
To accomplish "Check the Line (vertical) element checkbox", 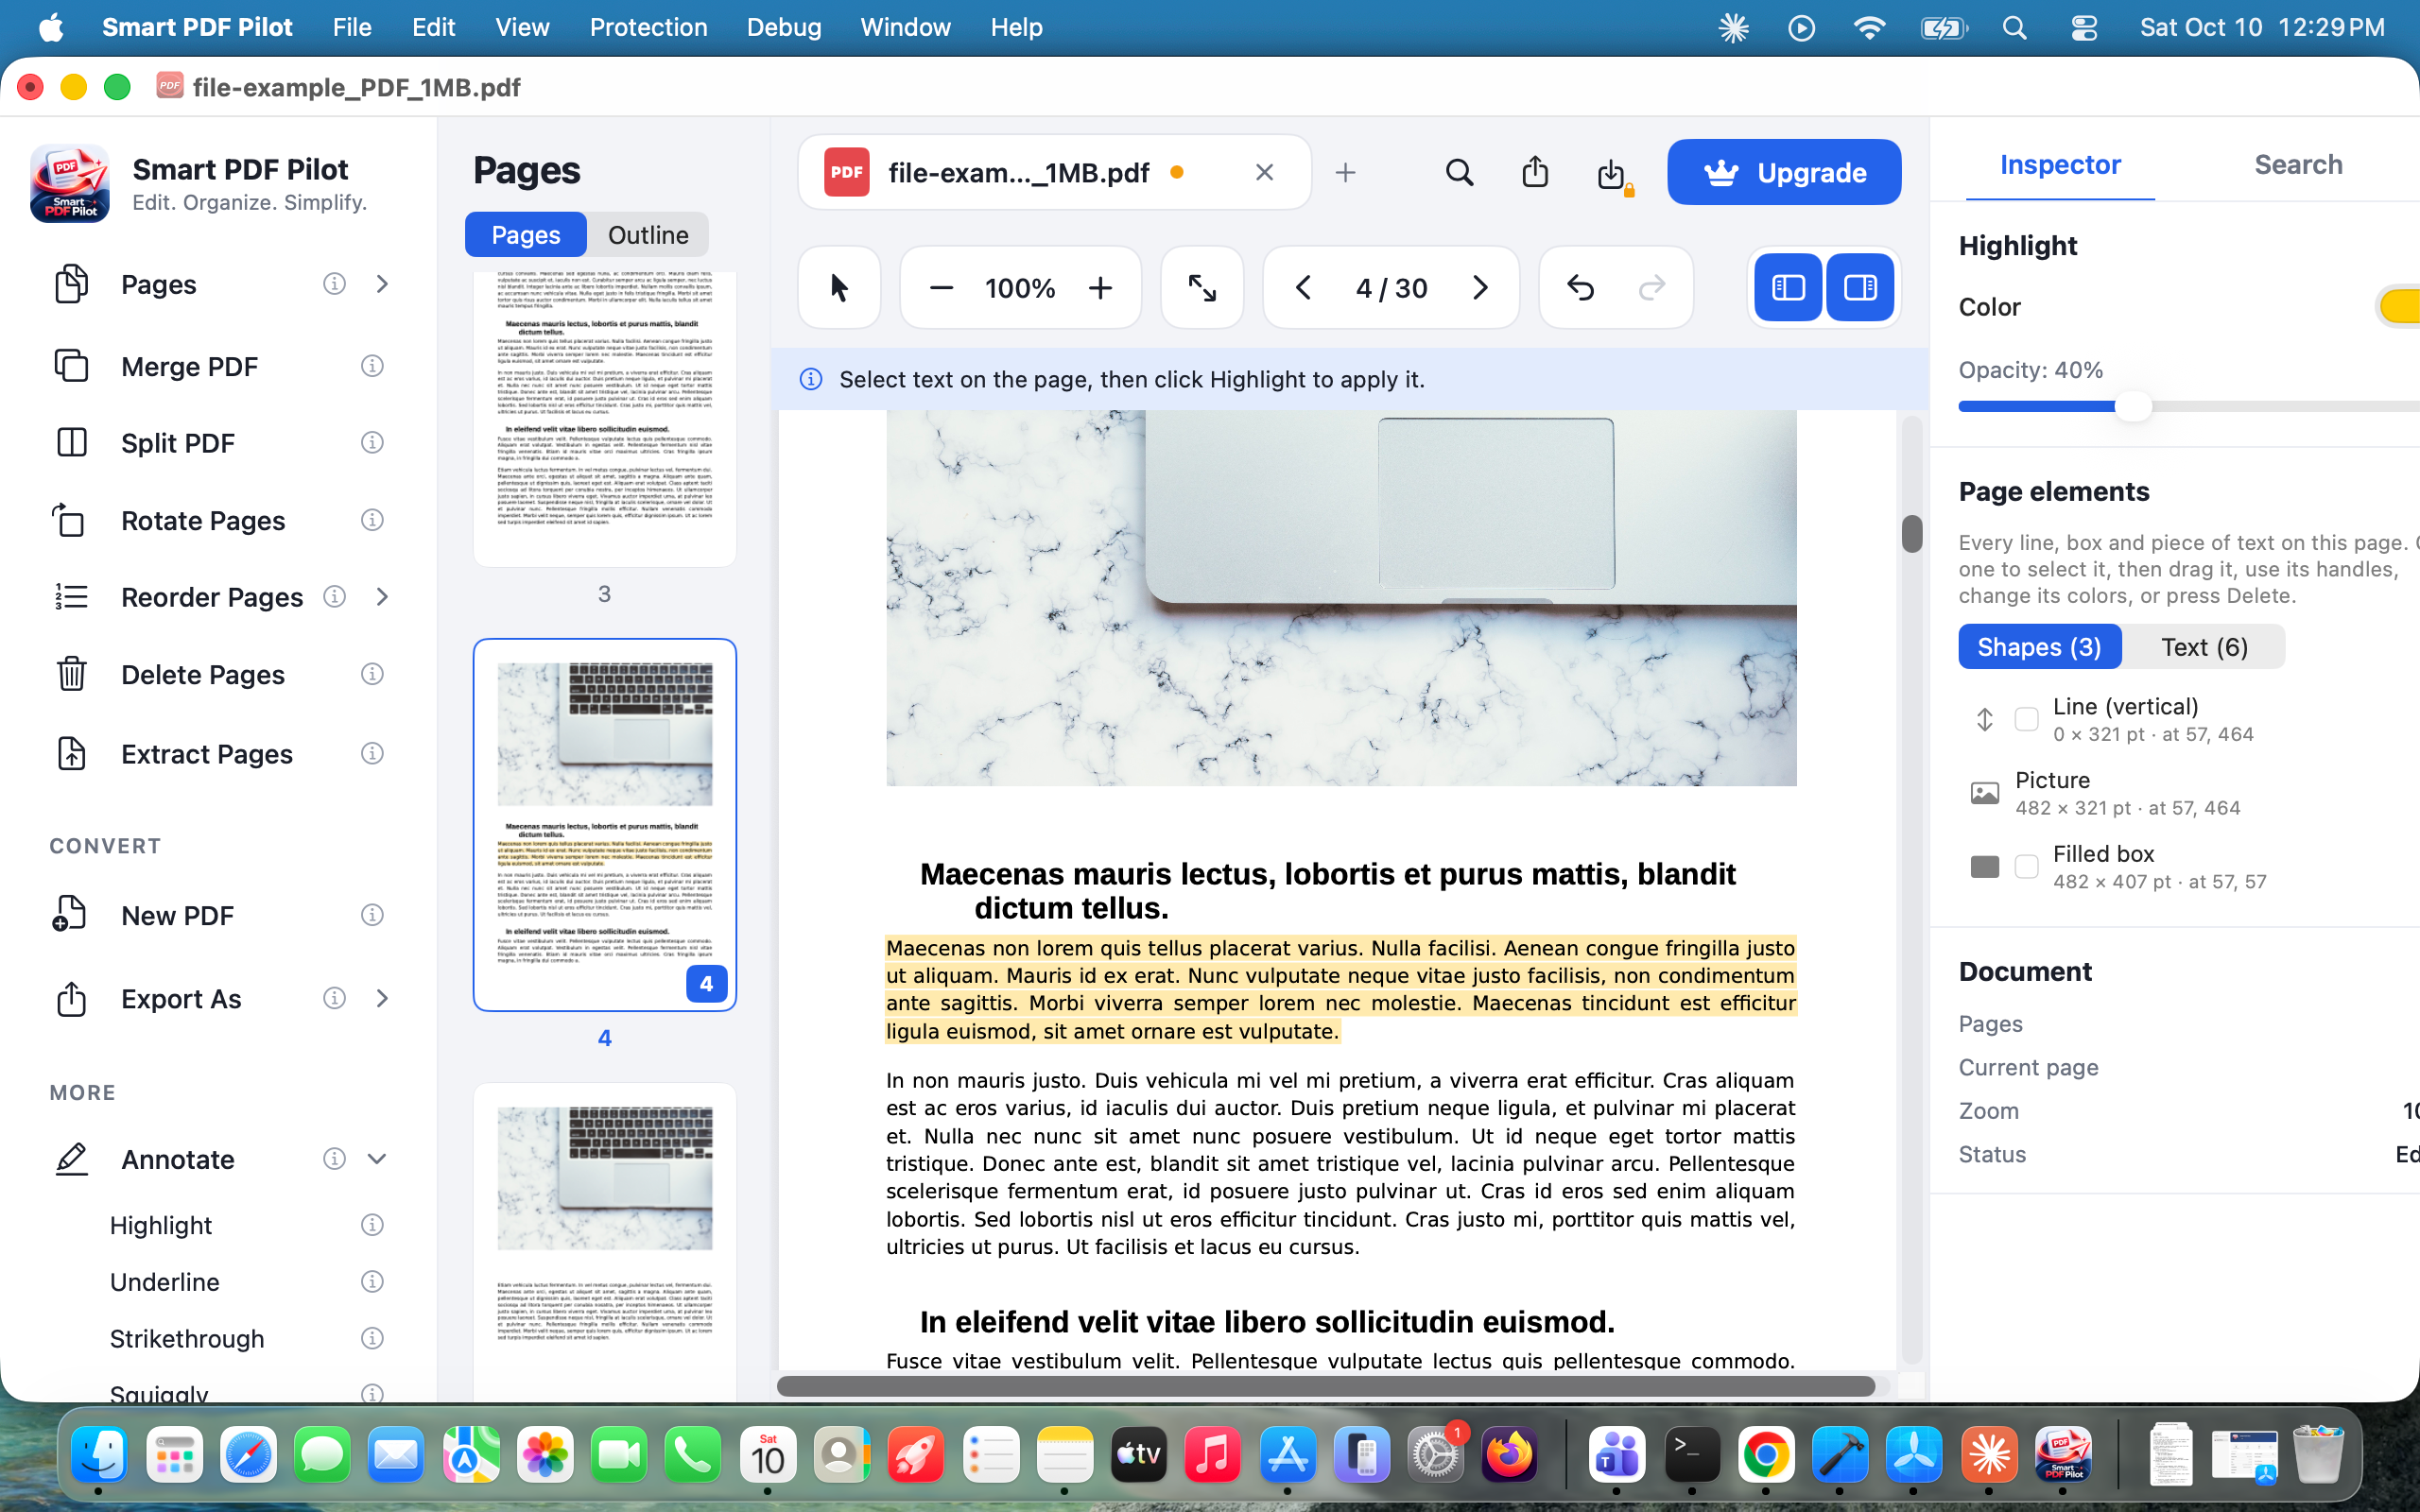I will tap(2026, 719).
